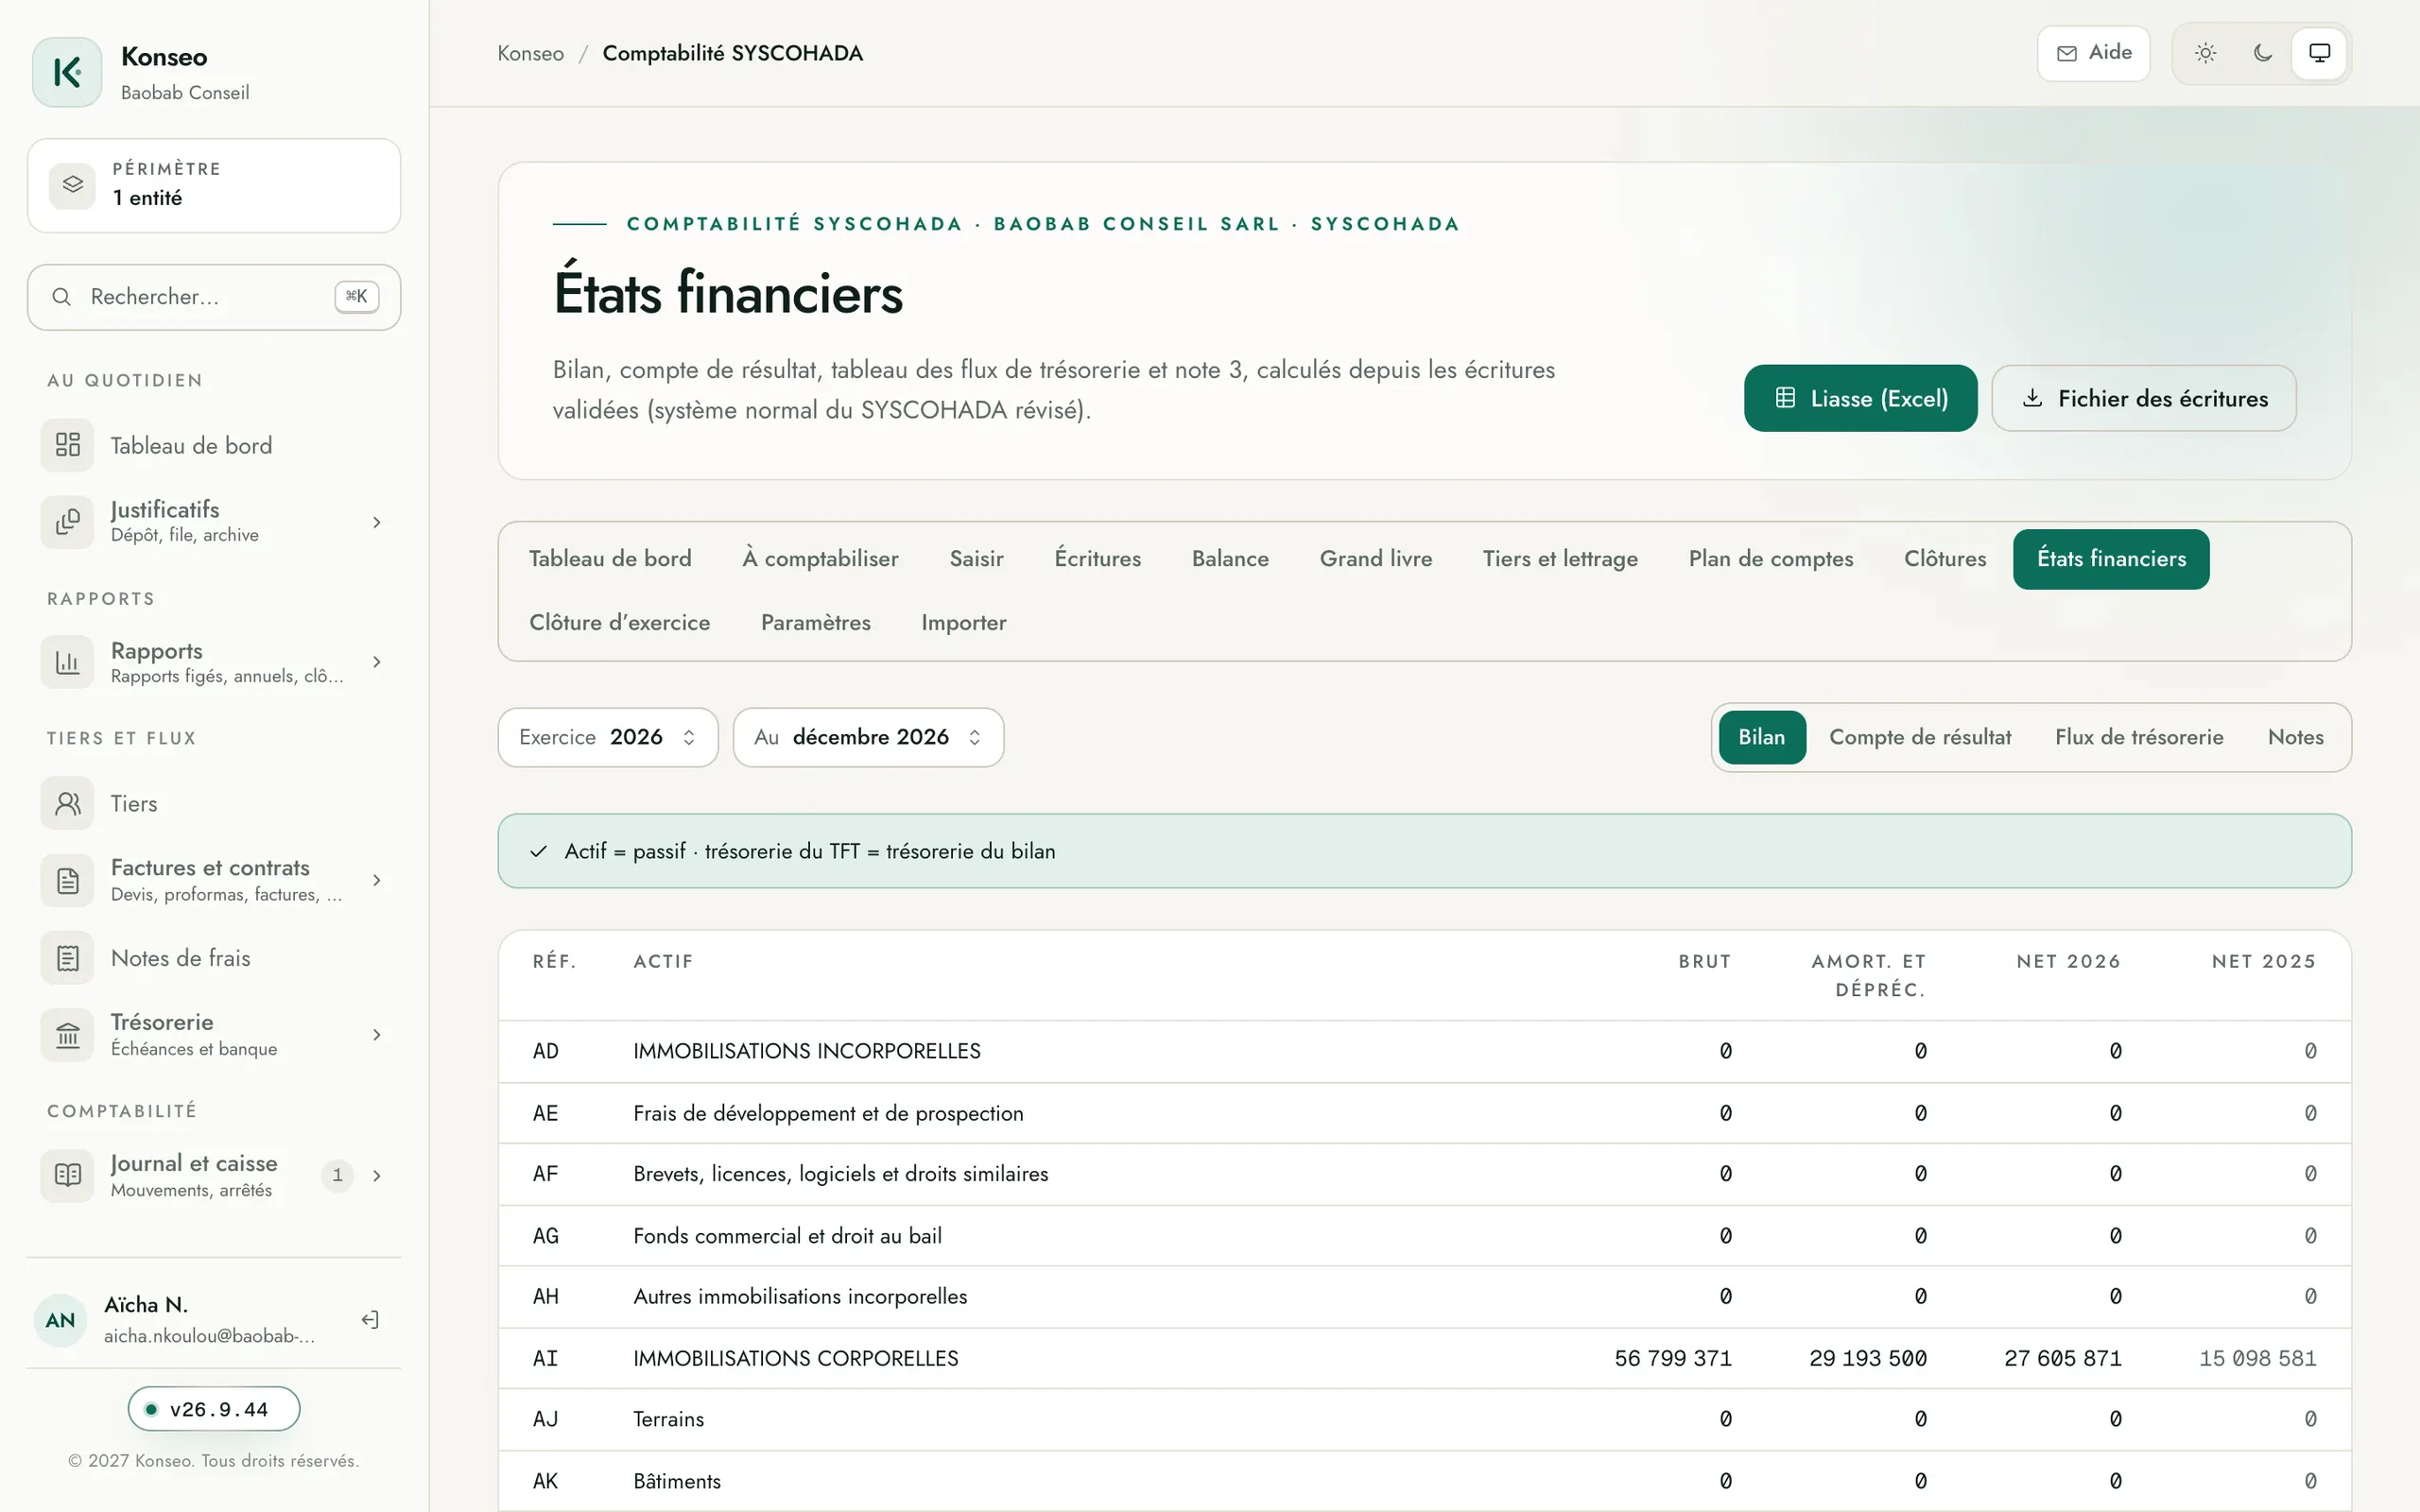Open the Importer tab
Screen dimensions: 2420x1512
[x=963, y=623]
